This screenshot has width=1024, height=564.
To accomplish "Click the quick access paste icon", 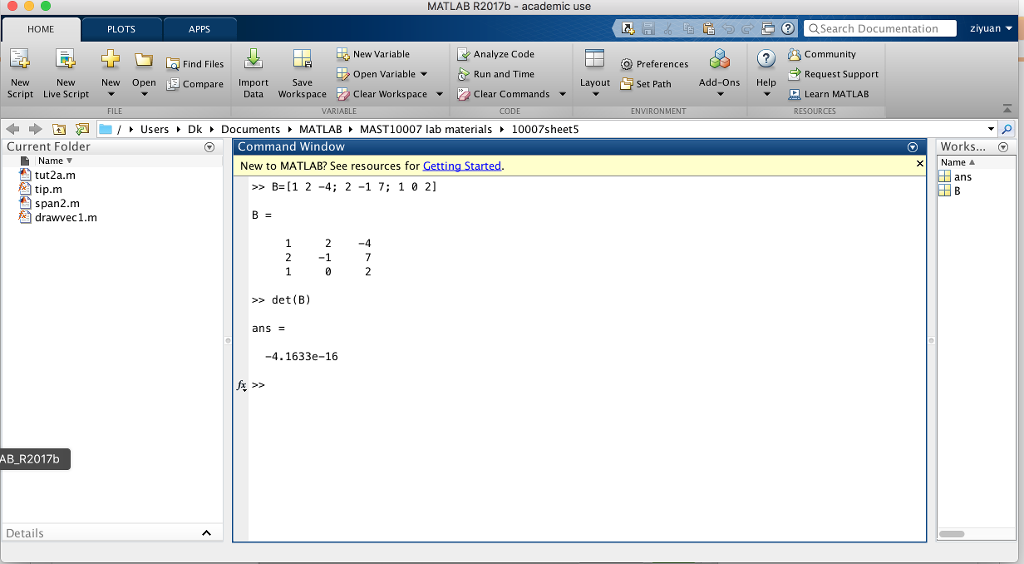I will pyautogui.click(x=709, y=29).
